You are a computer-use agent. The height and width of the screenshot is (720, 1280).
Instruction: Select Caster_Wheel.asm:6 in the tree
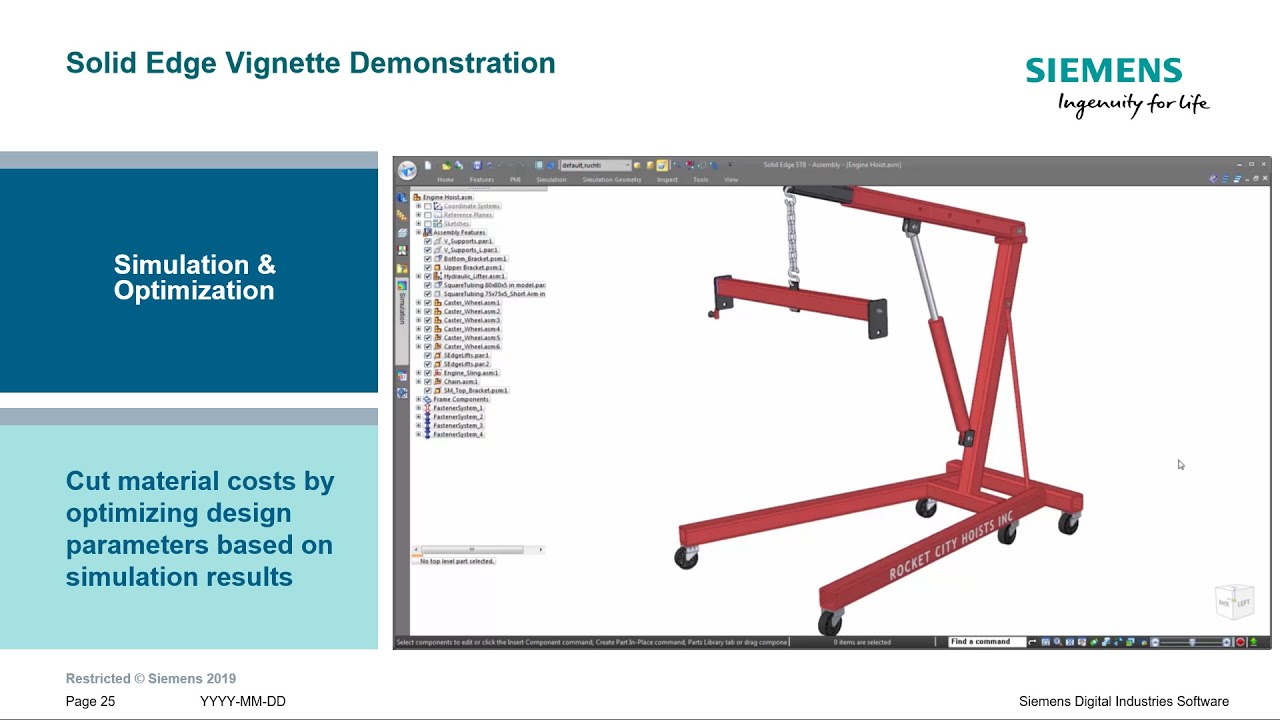coord(472,346)
